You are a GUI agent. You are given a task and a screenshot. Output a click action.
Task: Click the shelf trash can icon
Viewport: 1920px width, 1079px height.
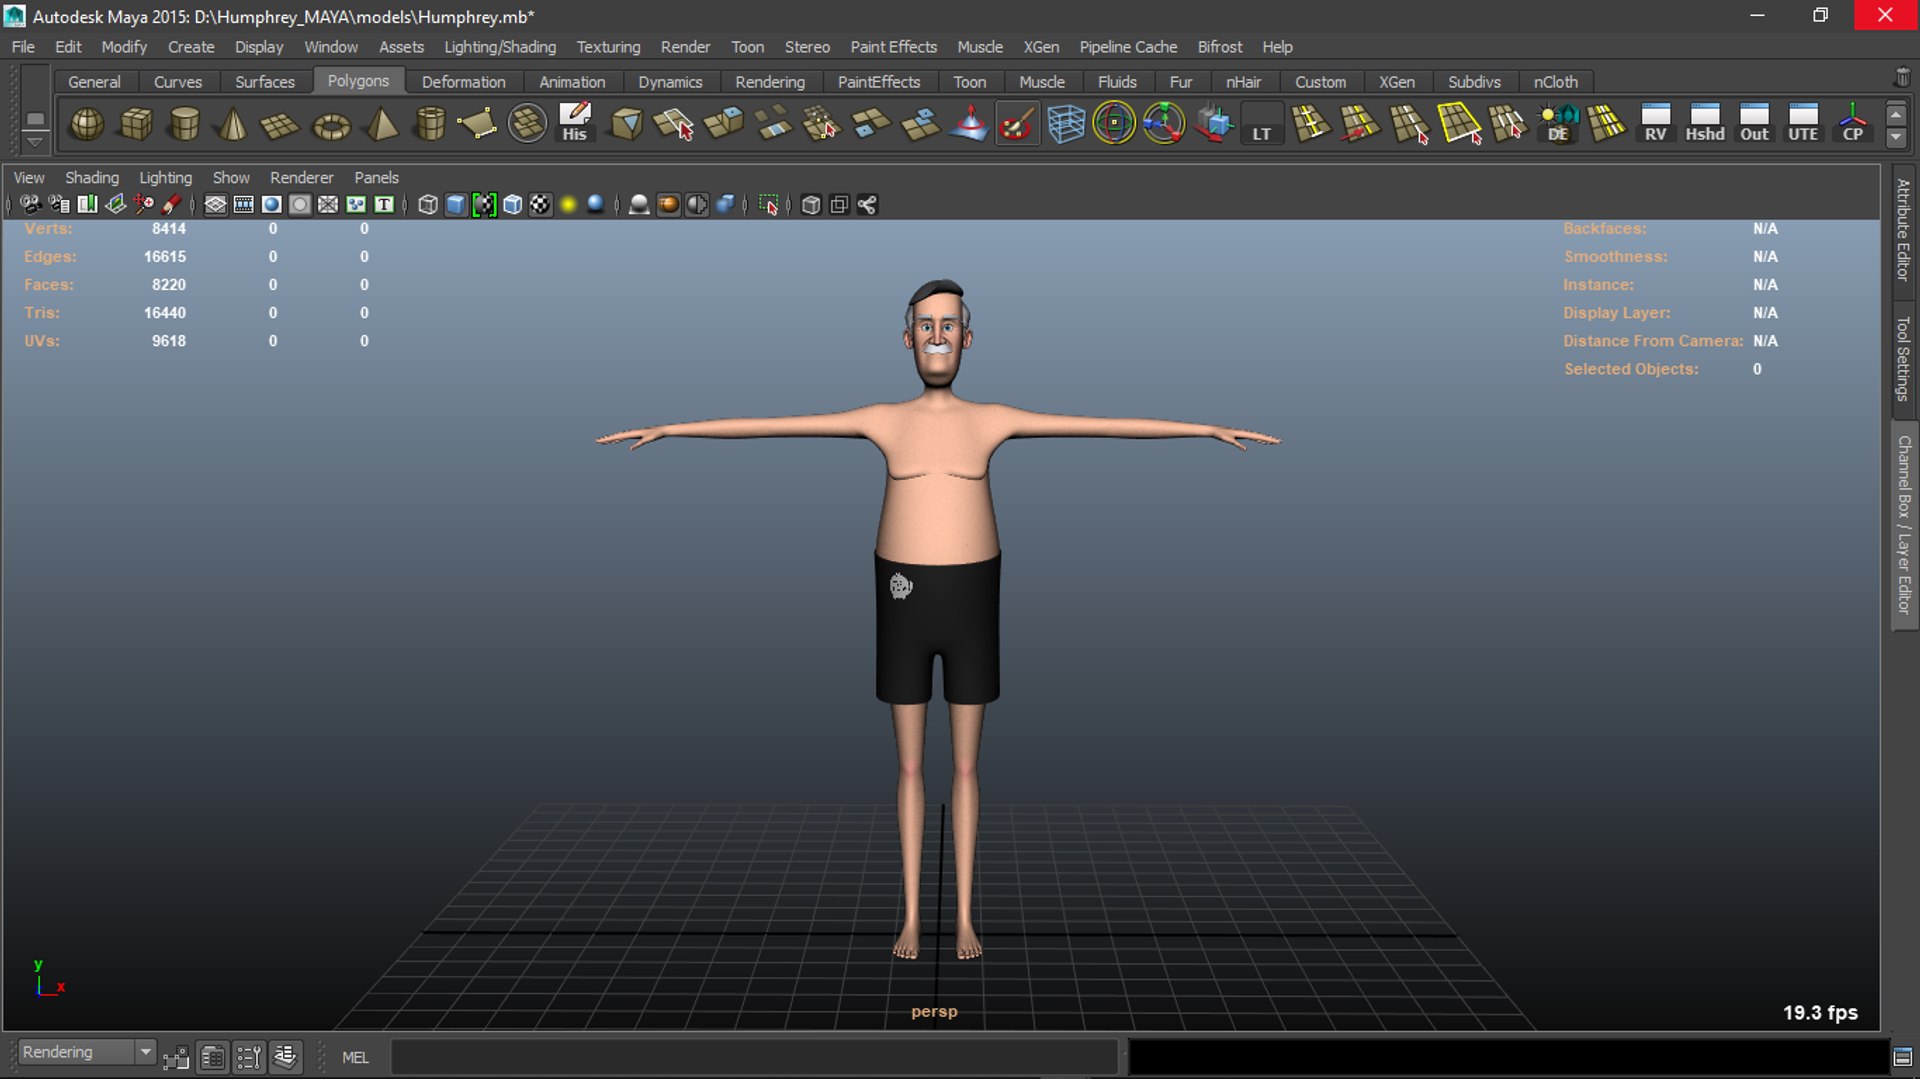click(x=1902, y=78)
